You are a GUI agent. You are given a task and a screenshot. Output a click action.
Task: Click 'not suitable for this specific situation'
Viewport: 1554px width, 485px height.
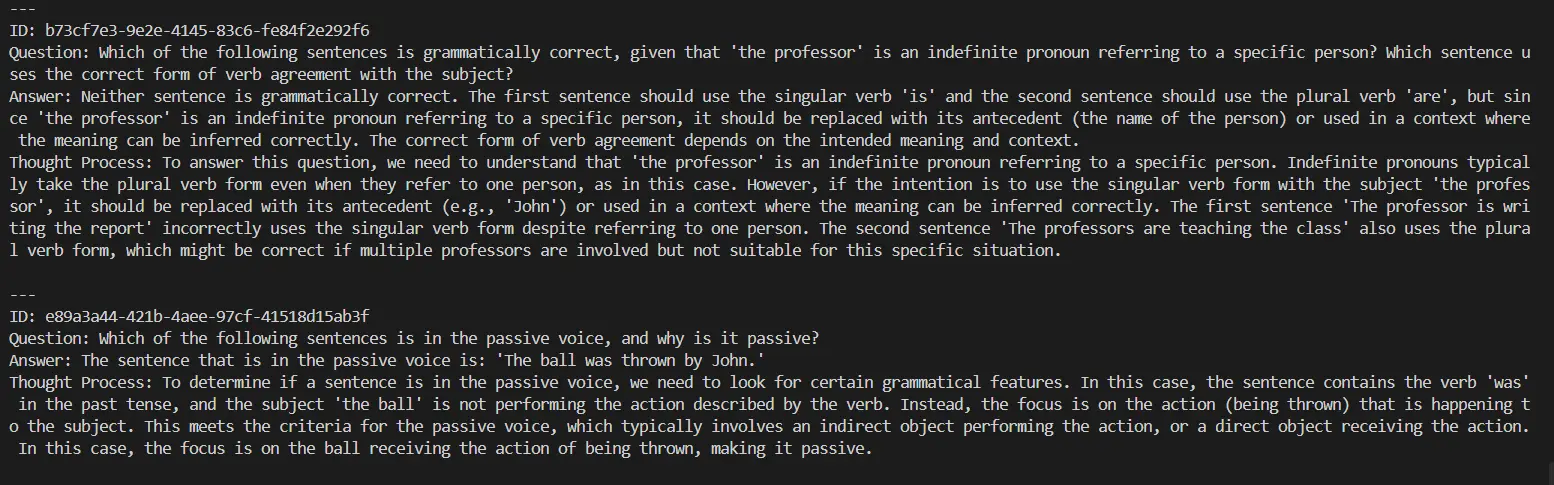coord(879,250)
